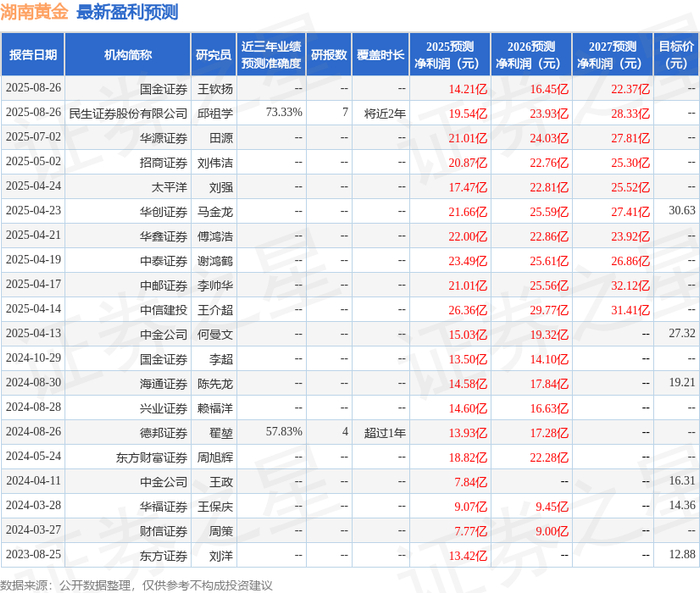
Task: Select the 兴业证券 institution cell
Action: 163,408
